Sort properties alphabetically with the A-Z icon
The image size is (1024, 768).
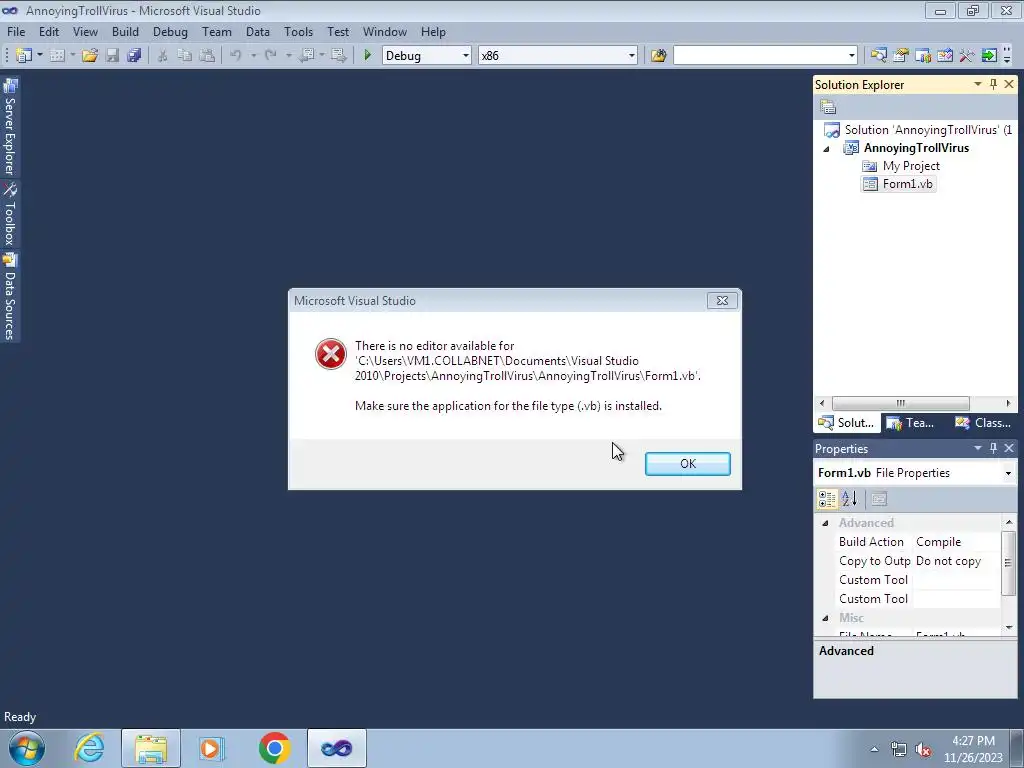click(x=850, y=499)
